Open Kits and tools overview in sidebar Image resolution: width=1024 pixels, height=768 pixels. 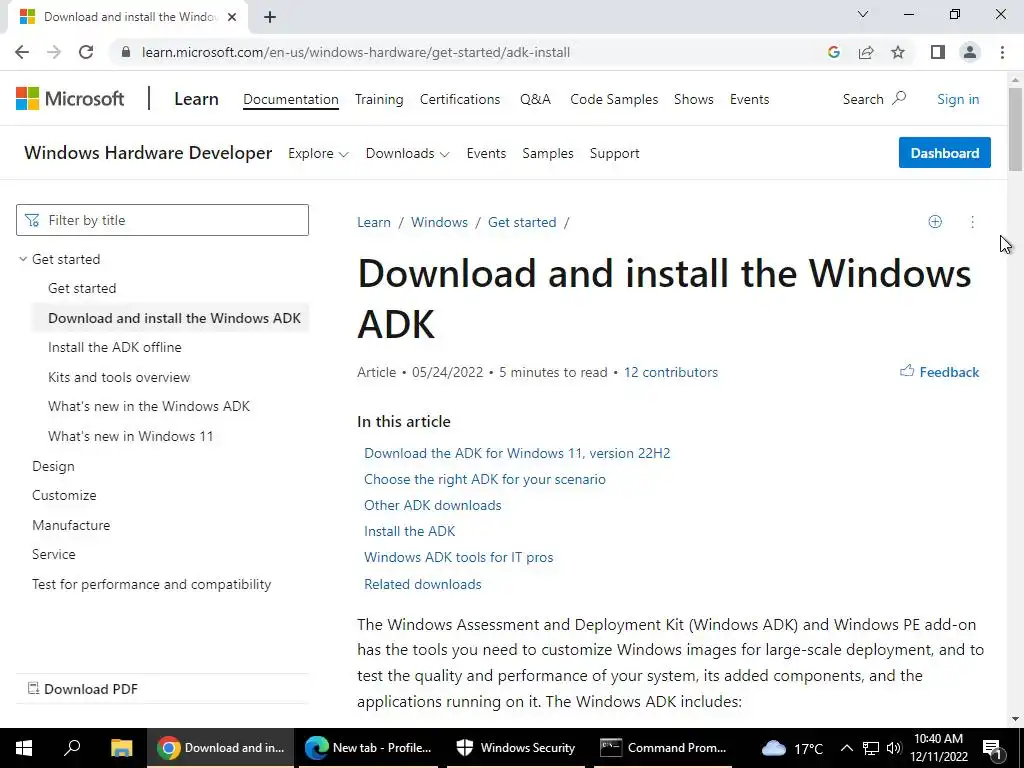coord(119,377)
